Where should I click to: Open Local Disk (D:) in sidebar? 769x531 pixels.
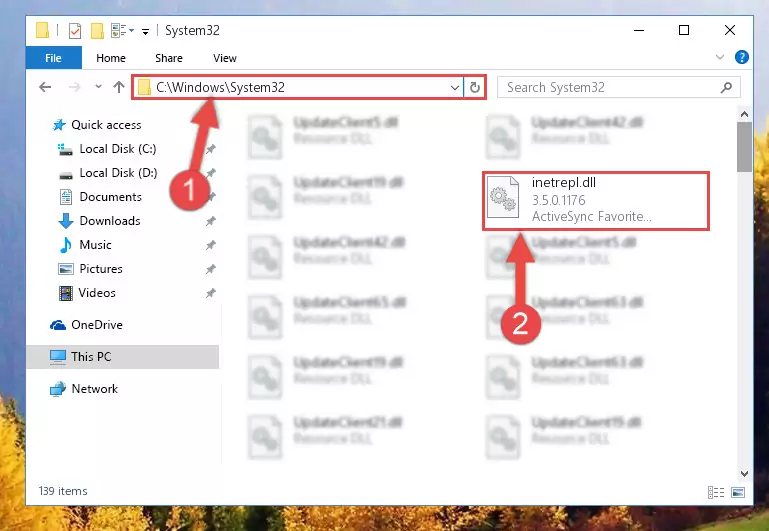[118, 173]
